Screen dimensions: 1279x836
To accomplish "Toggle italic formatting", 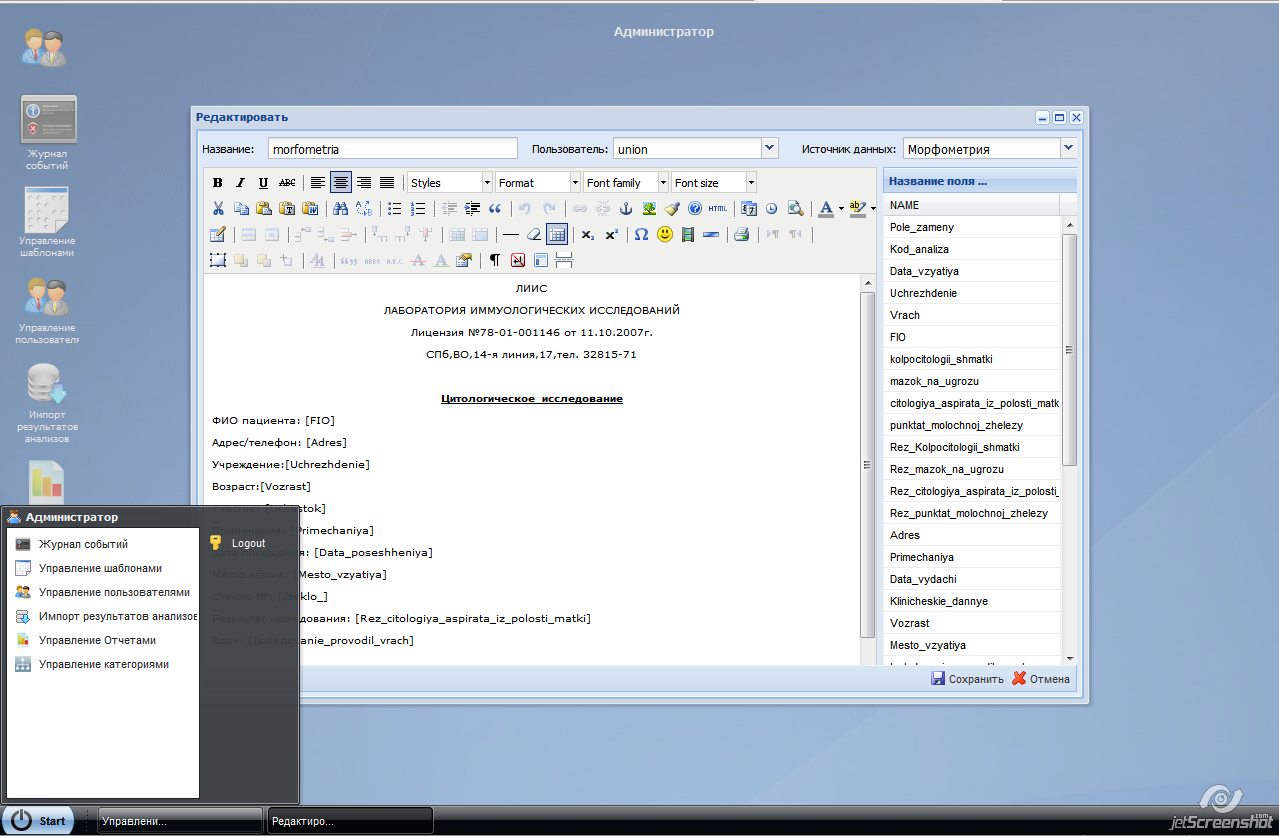I will (240, 183).
